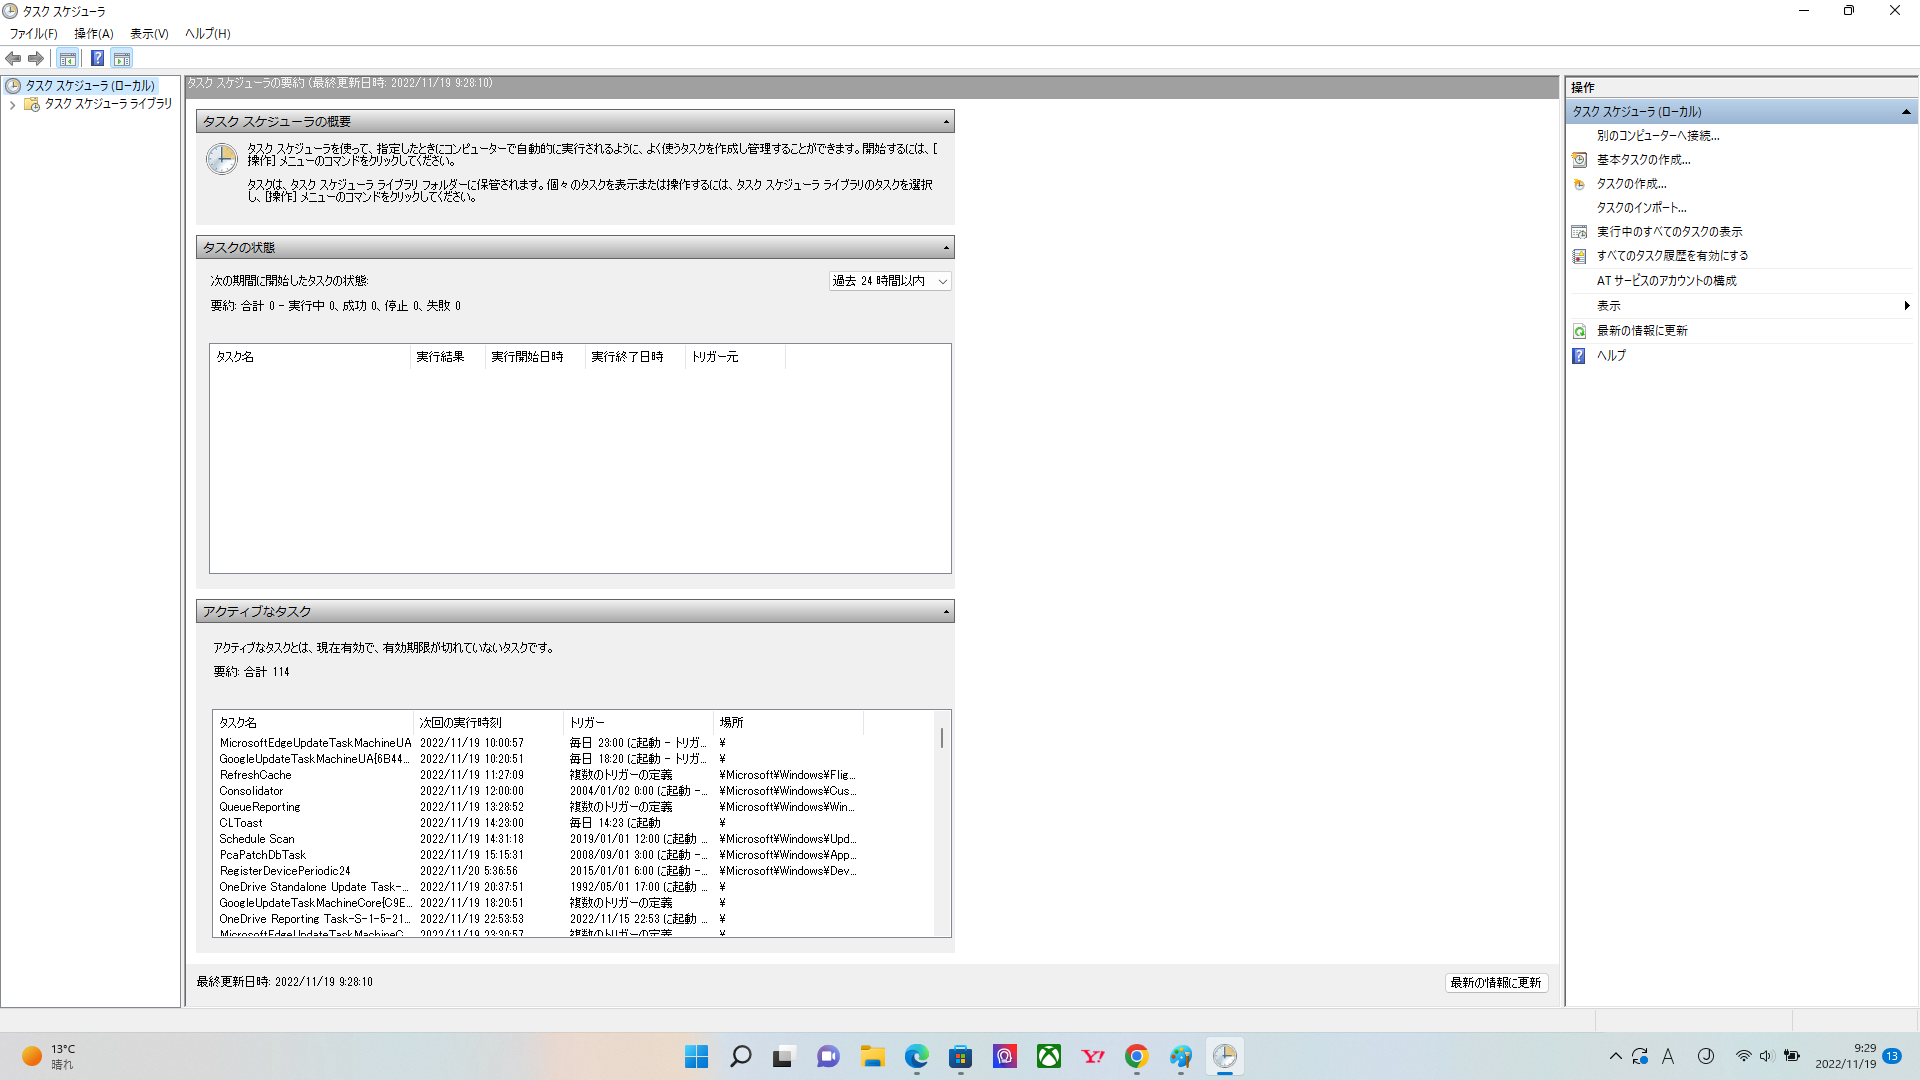This screenshot has width=1920, height=1080.
Task: Select the RefreshCache task row
Action: click(x=256, y=775)
